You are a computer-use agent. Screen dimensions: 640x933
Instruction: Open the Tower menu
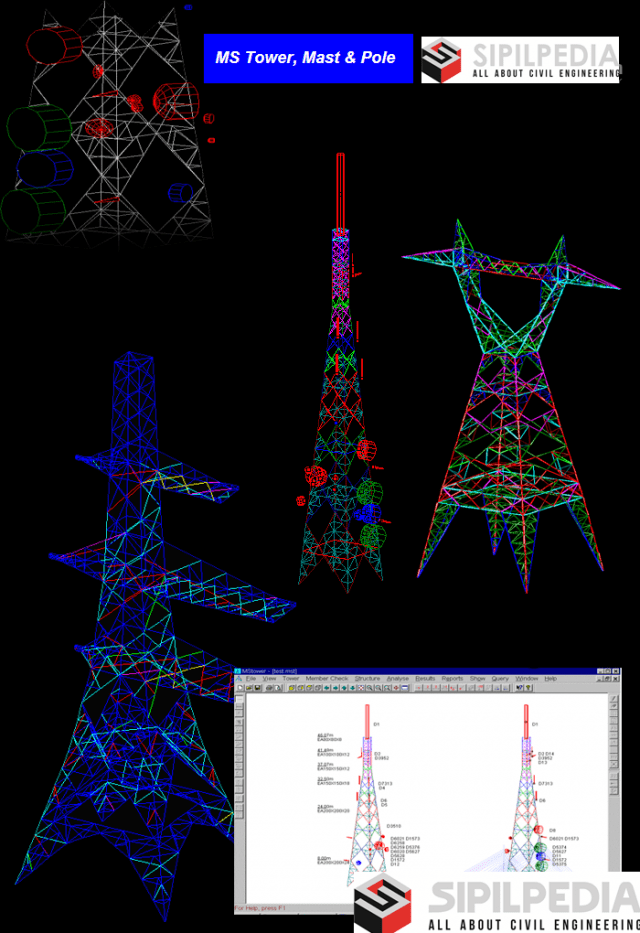(x=290, y=679)
